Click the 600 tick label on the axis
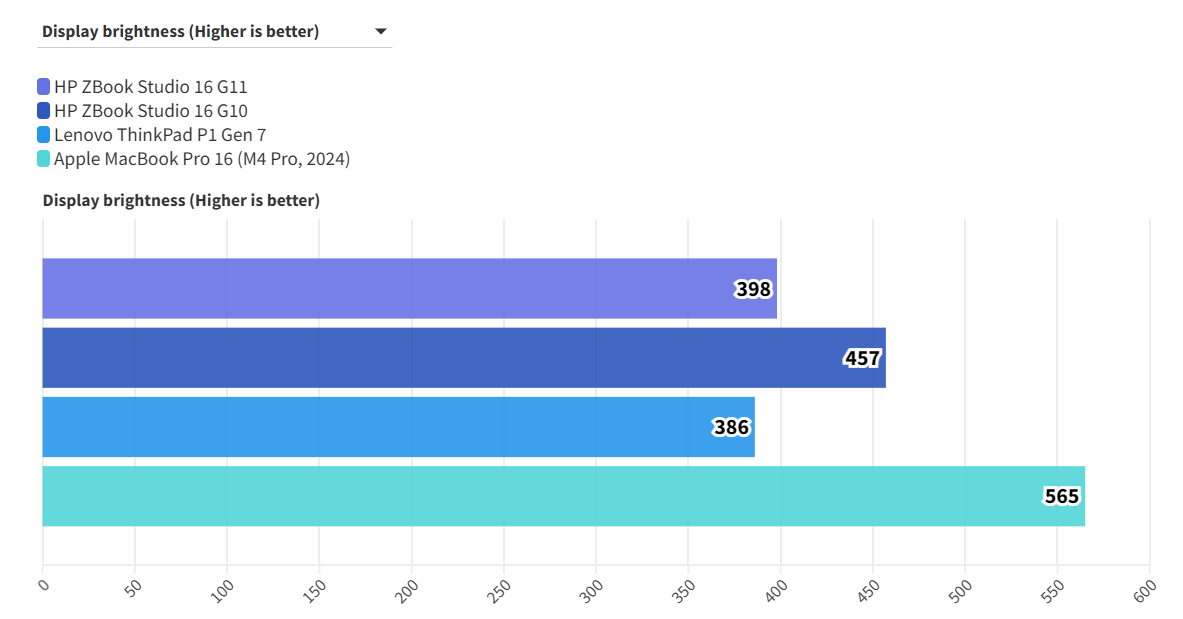The image size is (1183, 619). click(x=1144, y=590)
